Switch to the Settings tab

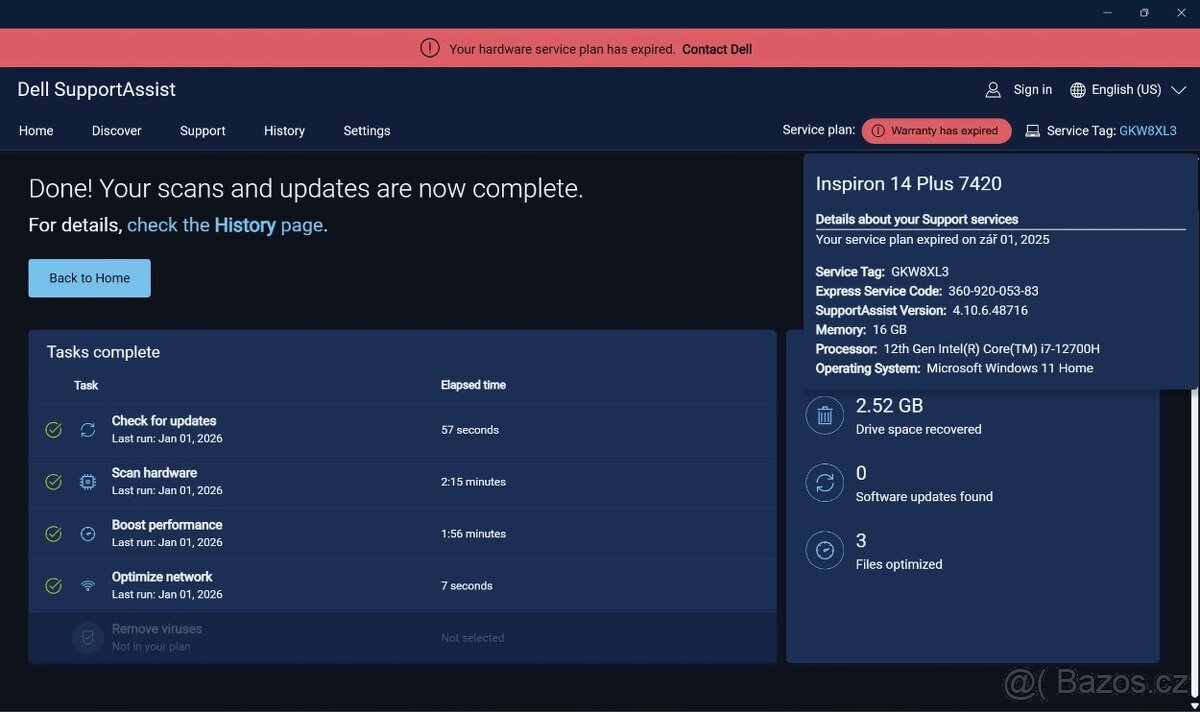[x=366, y=131]
